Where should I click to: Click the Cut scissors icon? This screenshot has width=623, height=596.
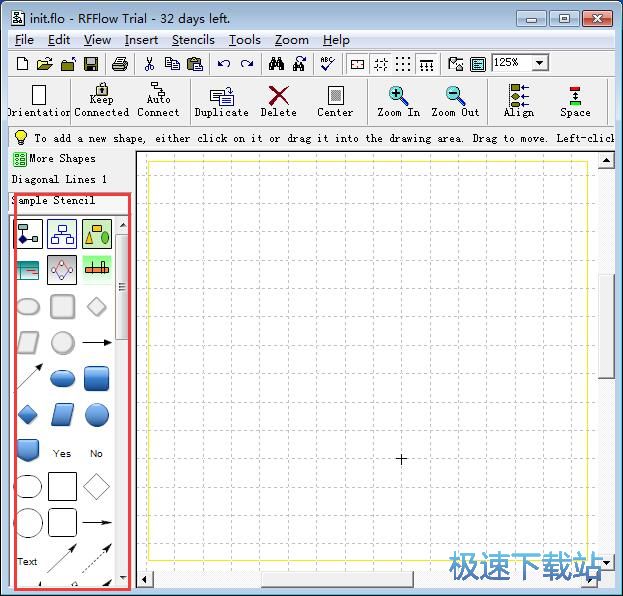pyautogui.click(x=149, y=64)
